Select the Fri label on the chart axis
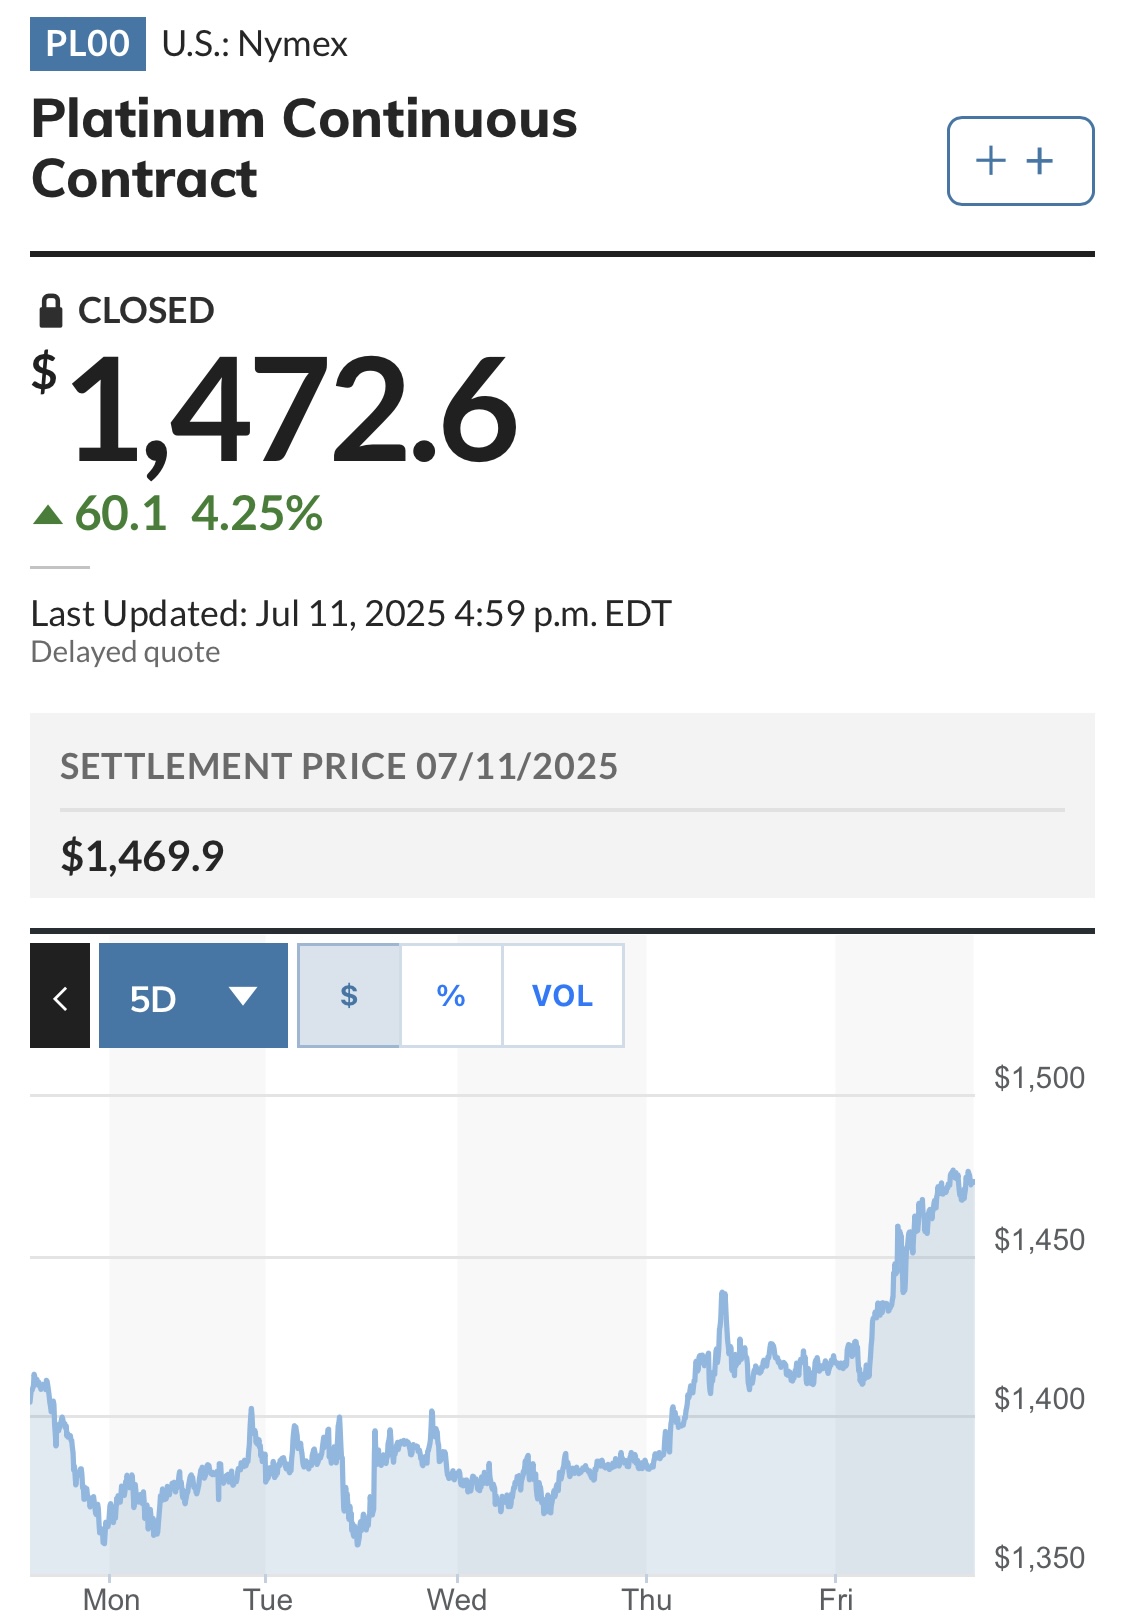 pos(836,1599)
